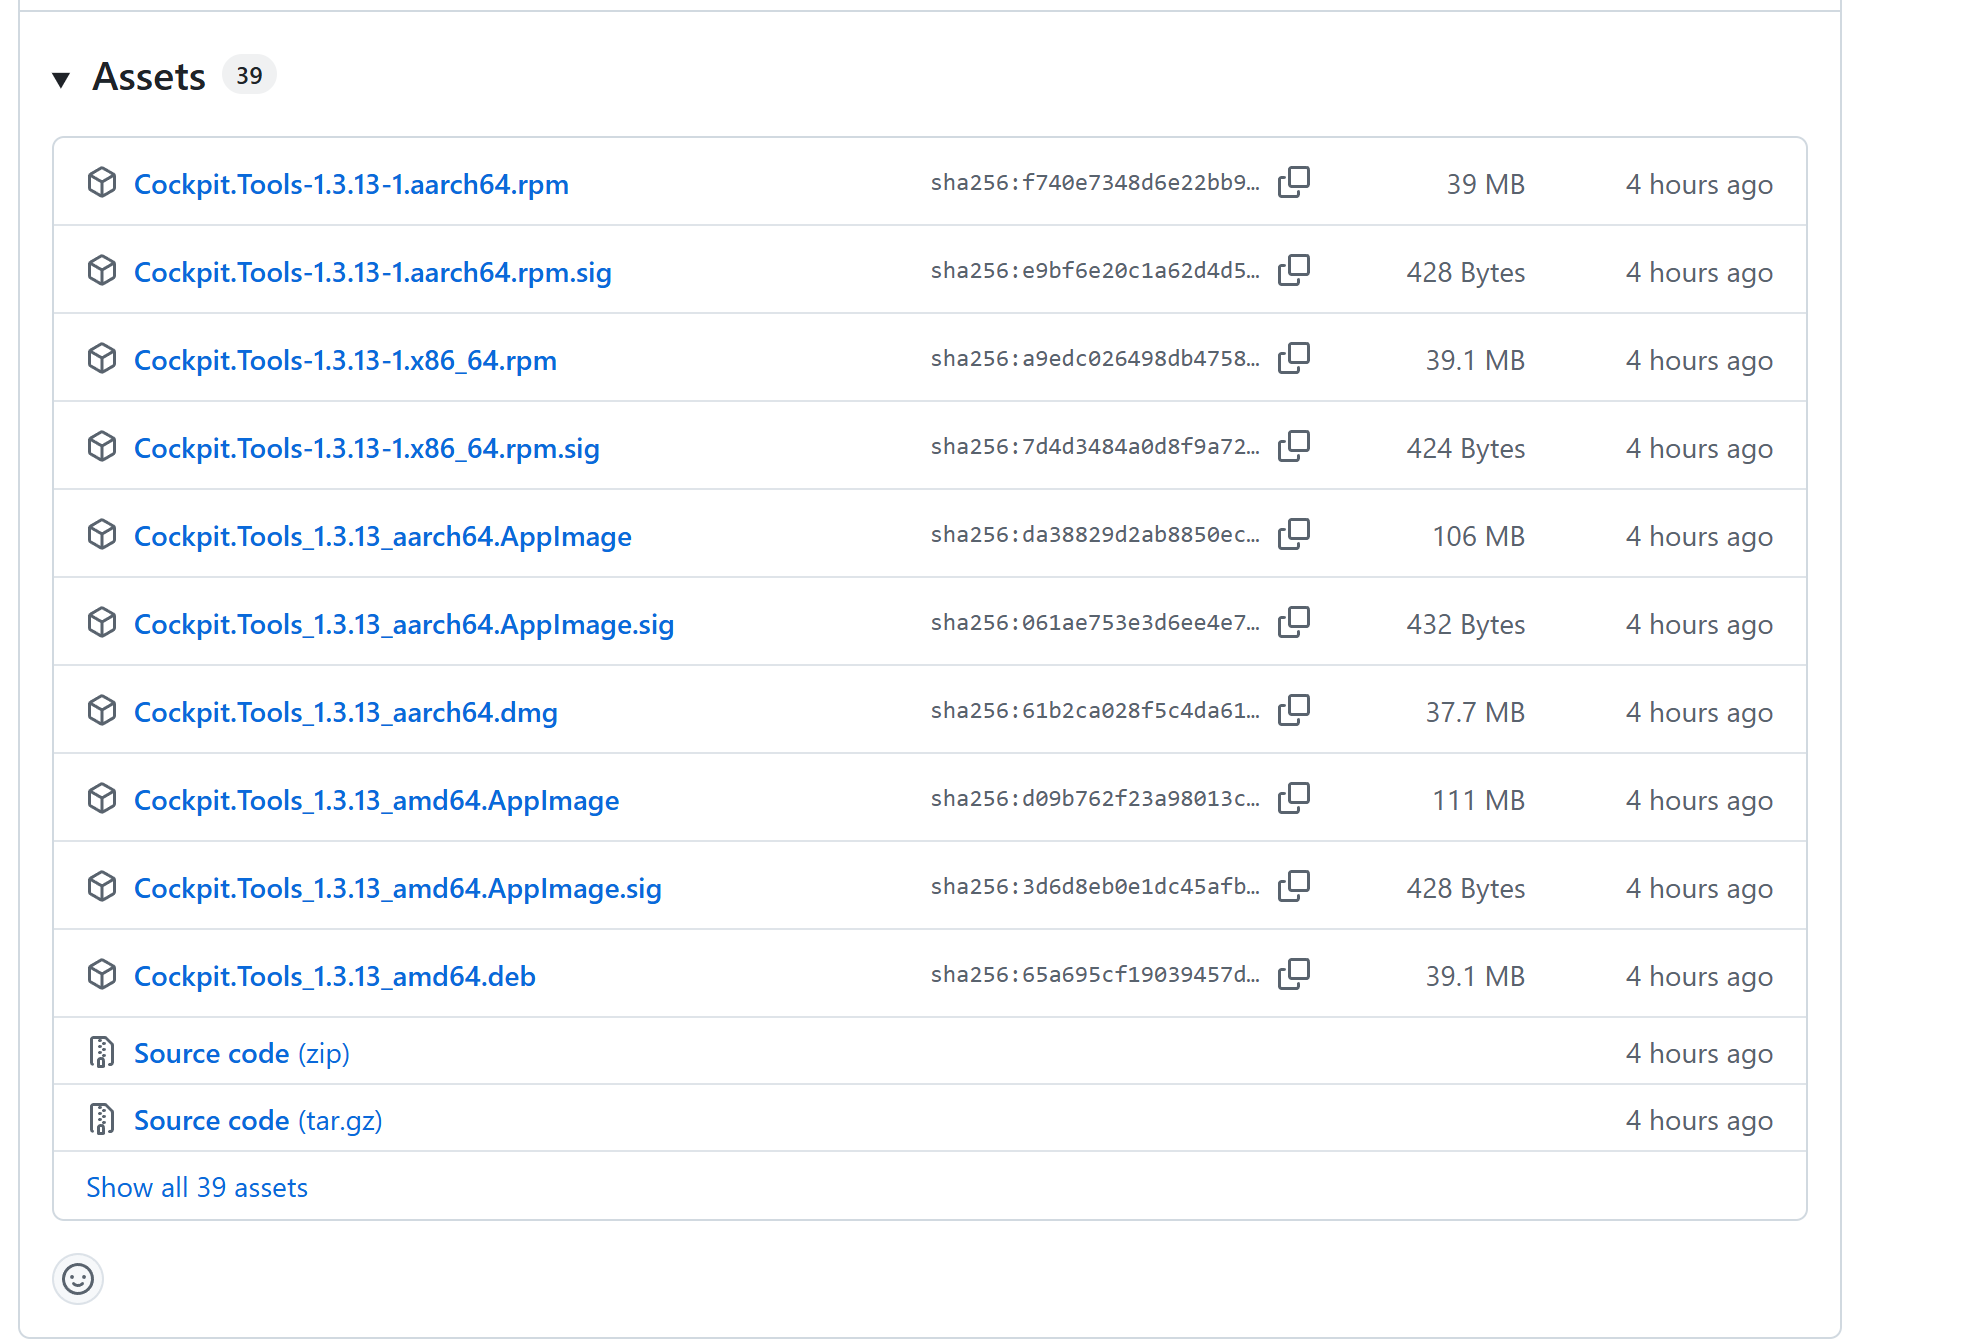Click hash text sha256:da38829d2ab8850ec…
Viewport: 1970px width, 1340px height.
coord(1095,535)
